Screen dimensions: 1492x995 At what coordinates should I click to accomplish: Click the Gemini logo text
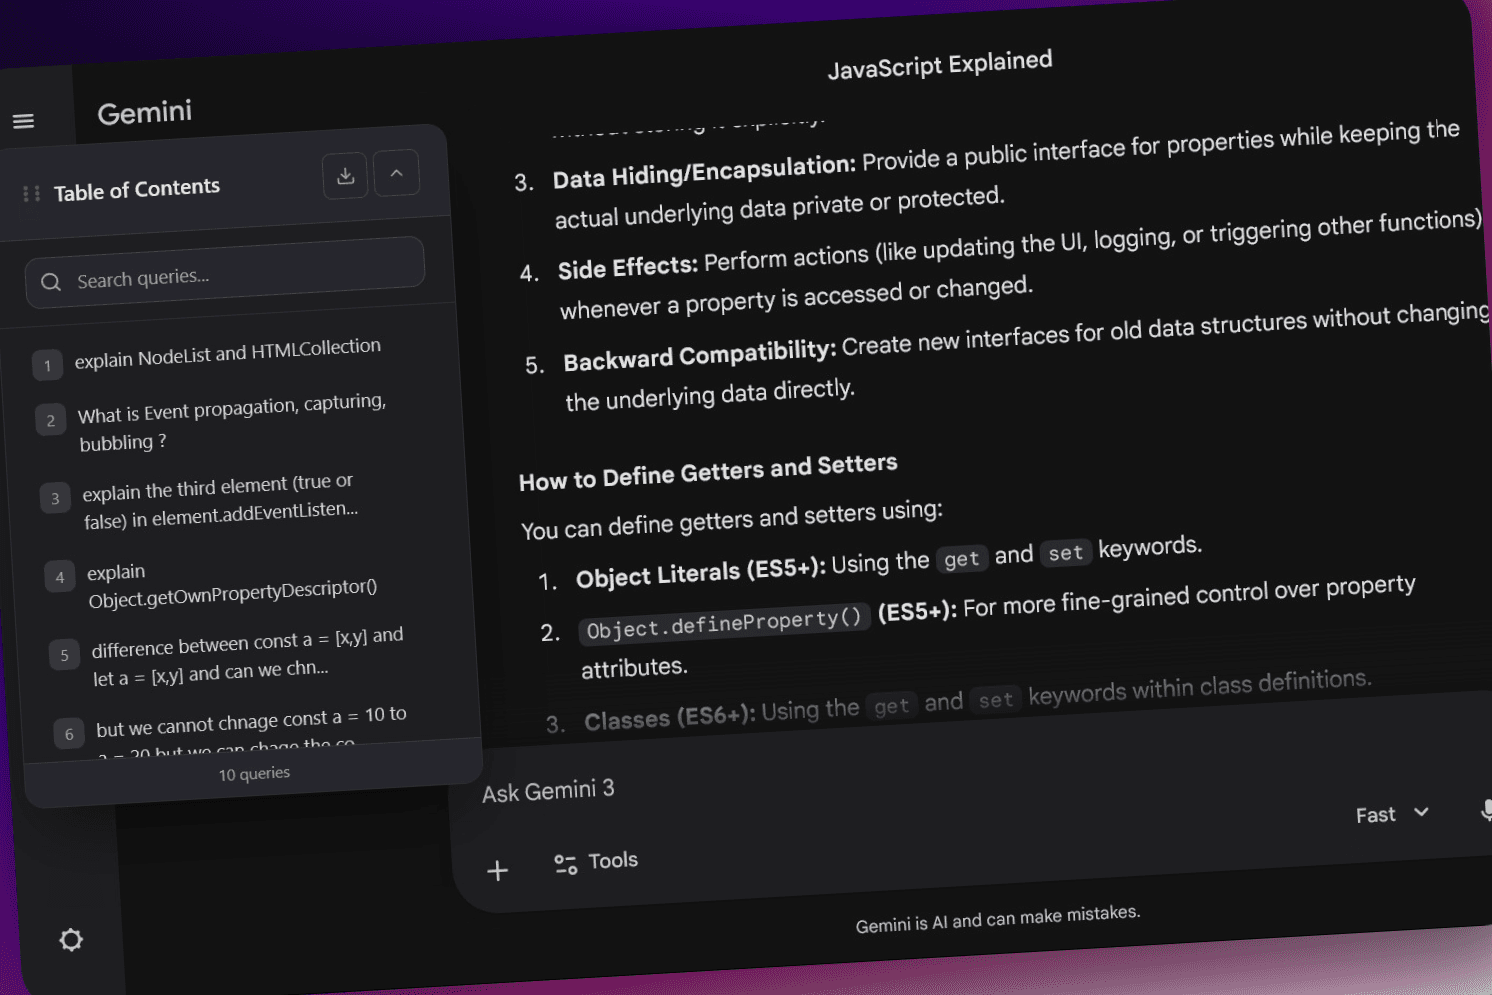coord(144,112)
